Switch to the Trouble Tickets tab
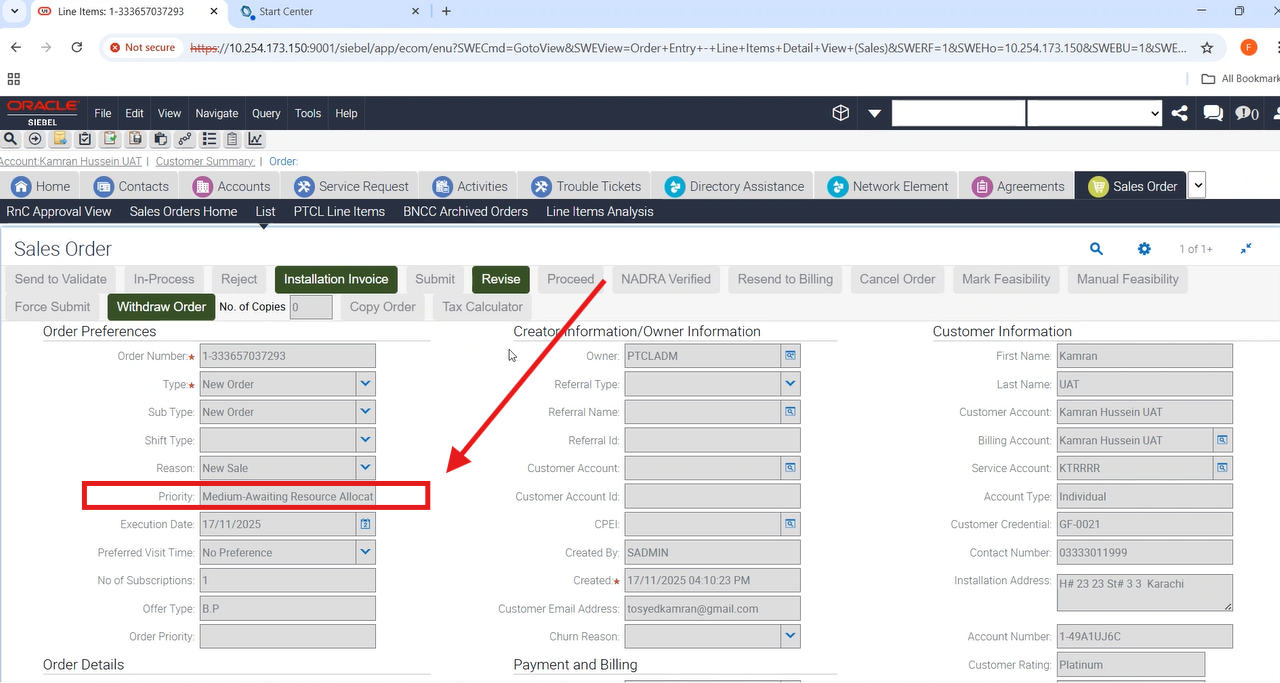Viewport: 1280px width, 683px height. pos(587,186)
